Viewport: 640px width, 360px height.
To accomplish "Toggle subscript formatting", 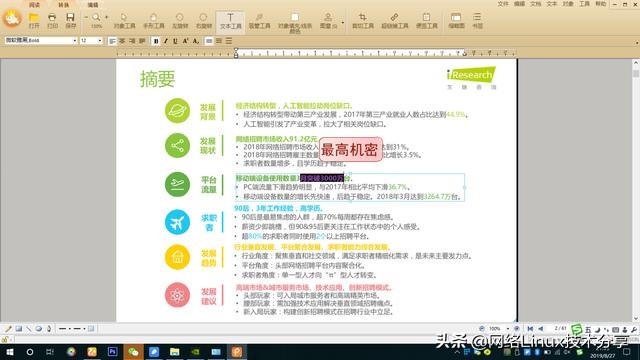I will tap(196, 41).
